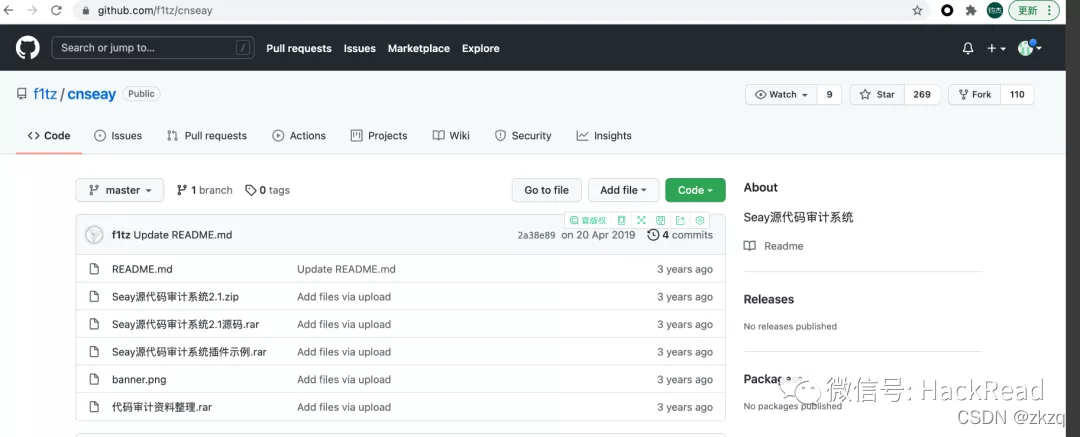Open the browser extensions puzzle icon

(971, 10)
